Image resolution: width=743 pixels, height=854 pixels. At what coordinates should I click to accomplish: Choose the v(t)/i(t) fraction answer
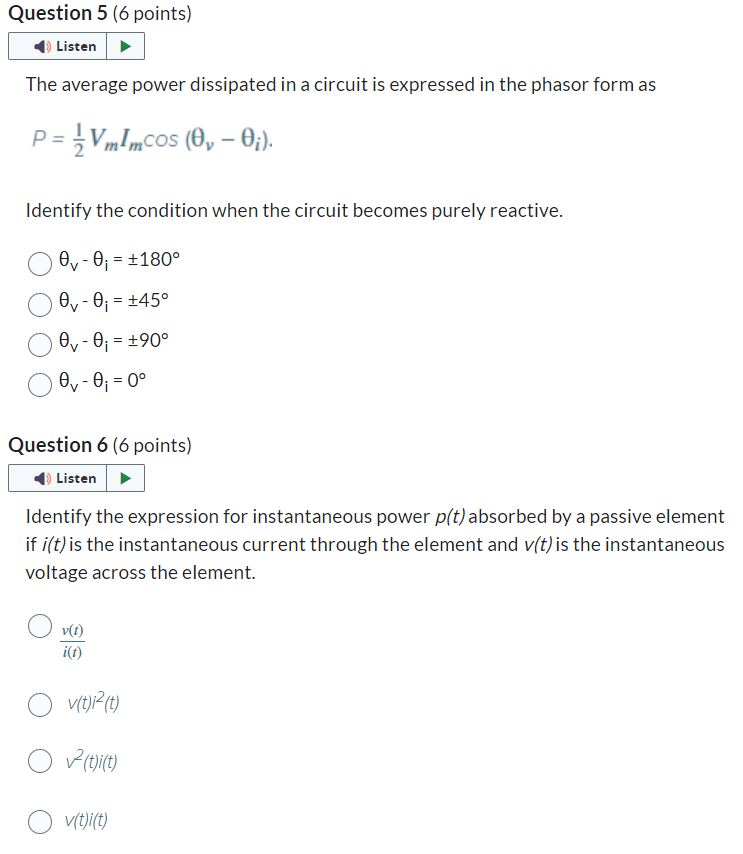click(x=40, y=625)
